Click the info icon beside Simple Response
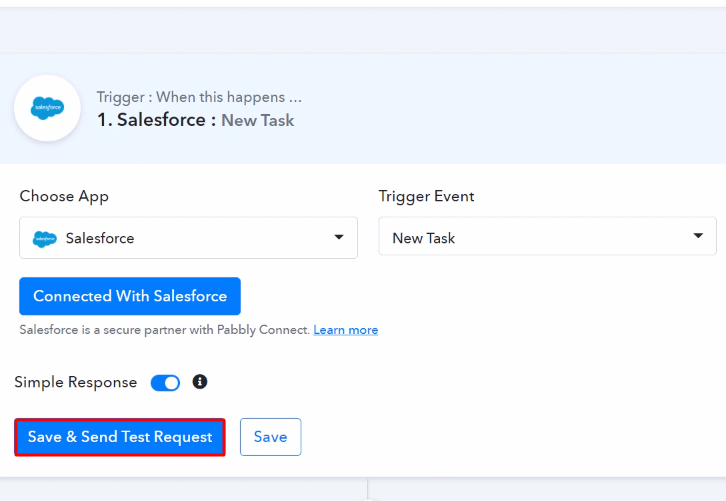Image resolution: width=726 pixels, height=501 pixels. click(200, 382)
